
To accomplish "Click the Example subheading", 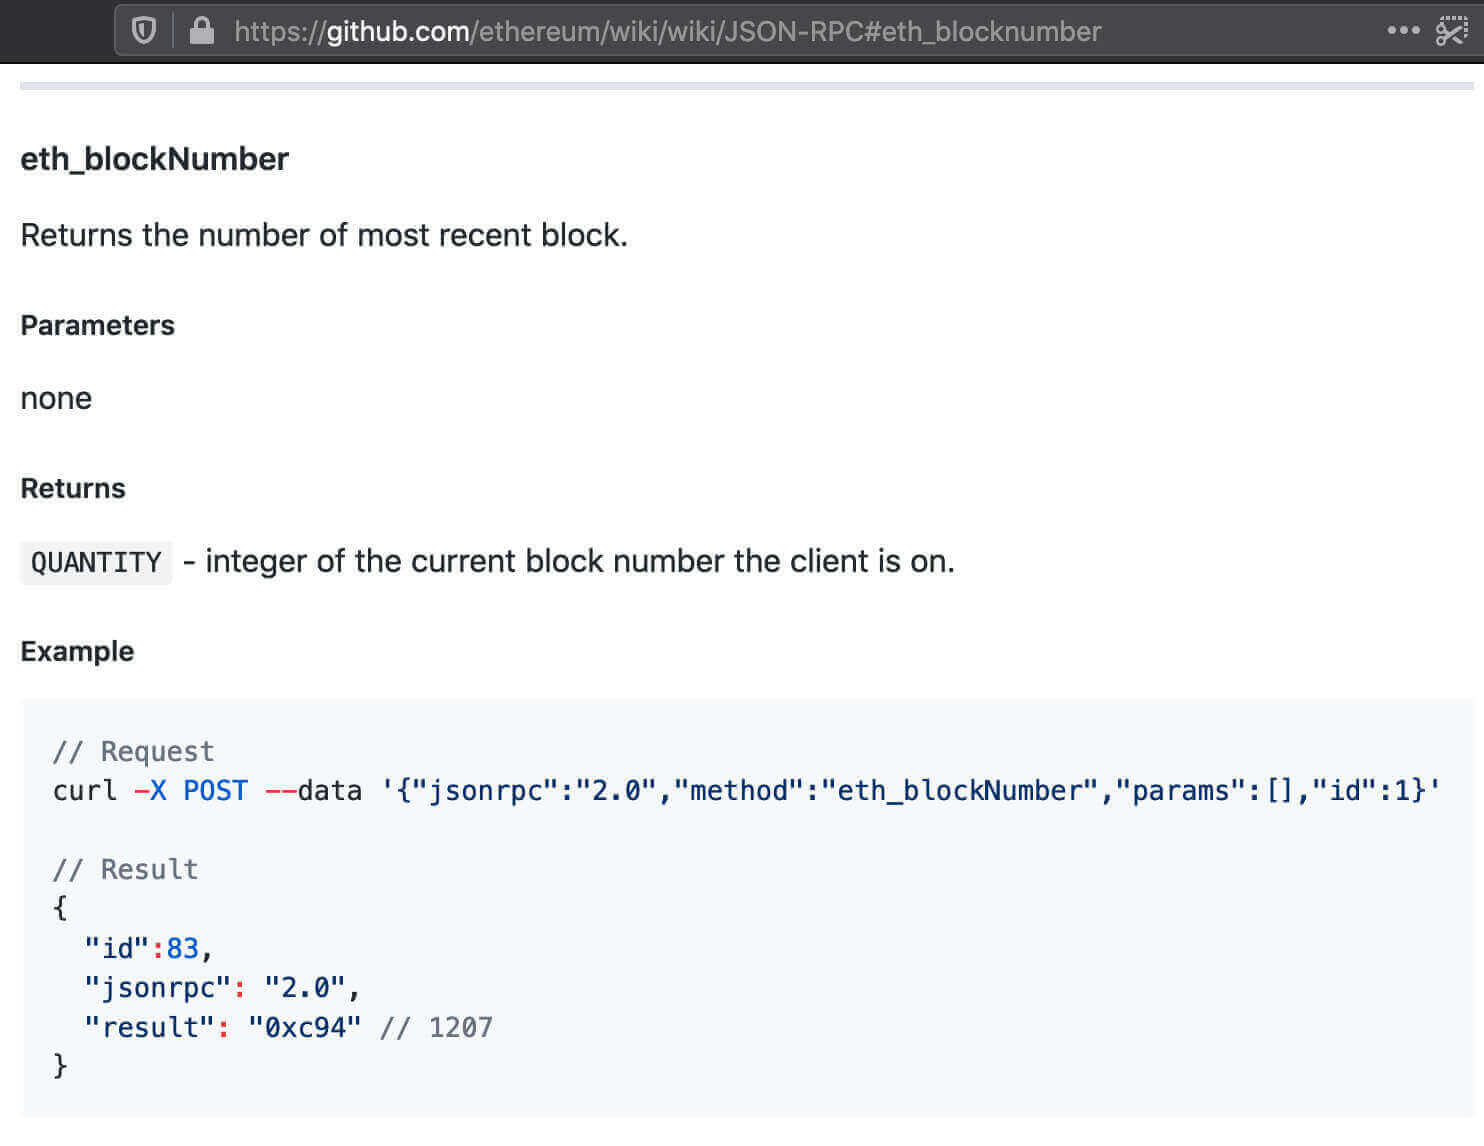I will [77, 651].
